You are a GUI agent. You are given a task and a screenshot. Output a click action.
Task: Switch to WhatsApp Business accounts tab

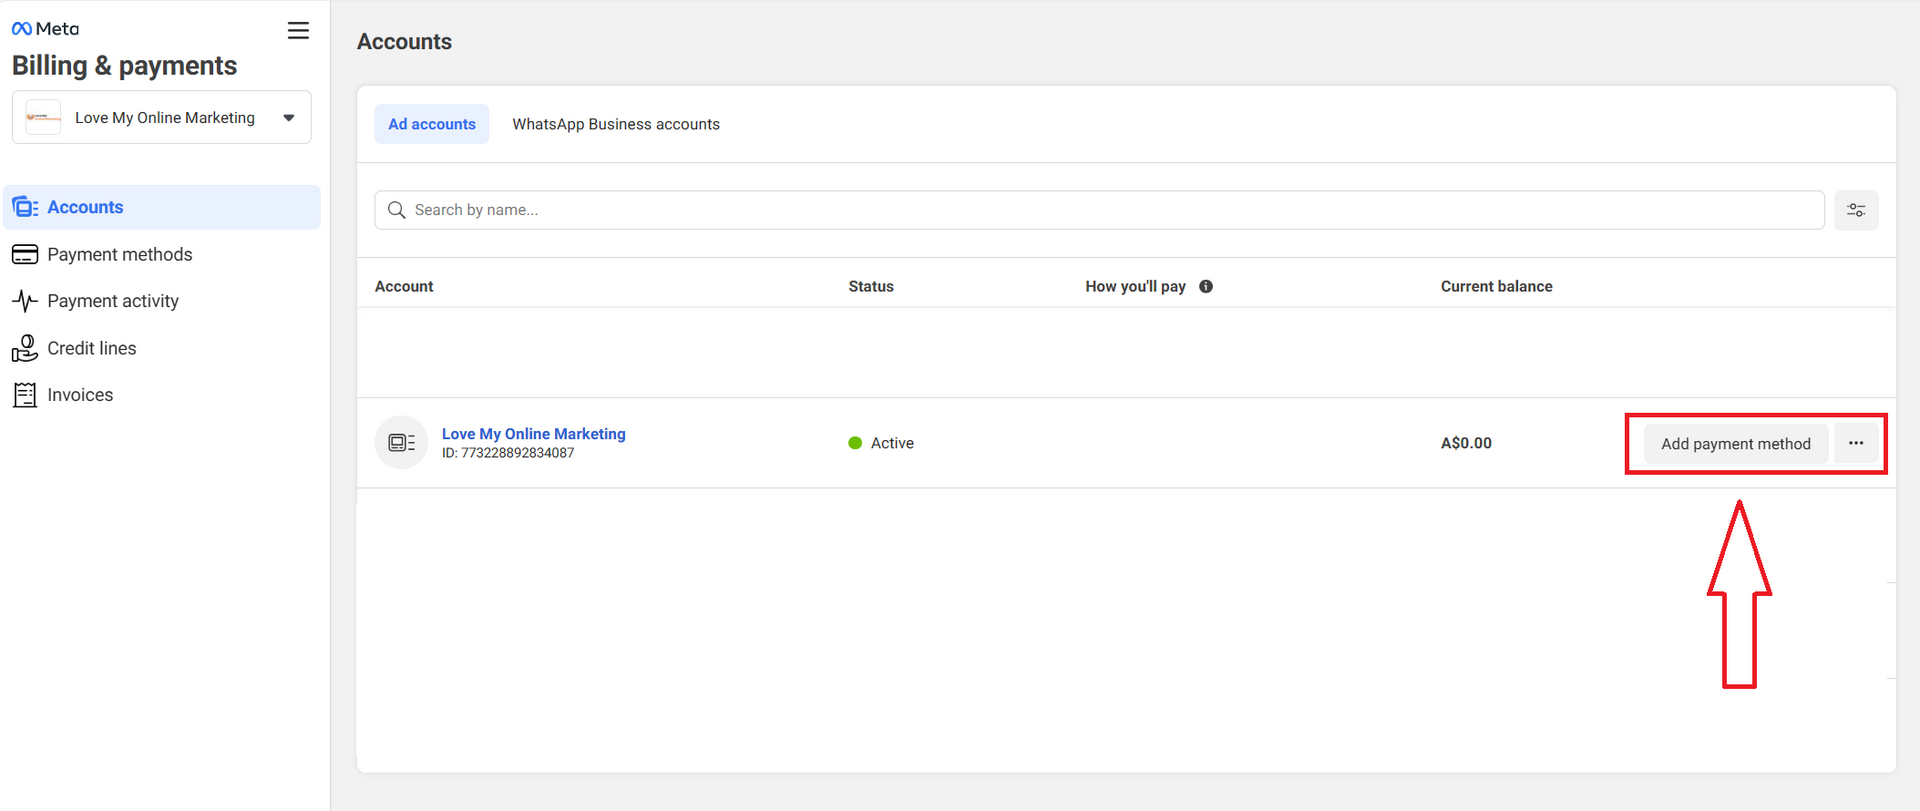click(x=616, y=124)
